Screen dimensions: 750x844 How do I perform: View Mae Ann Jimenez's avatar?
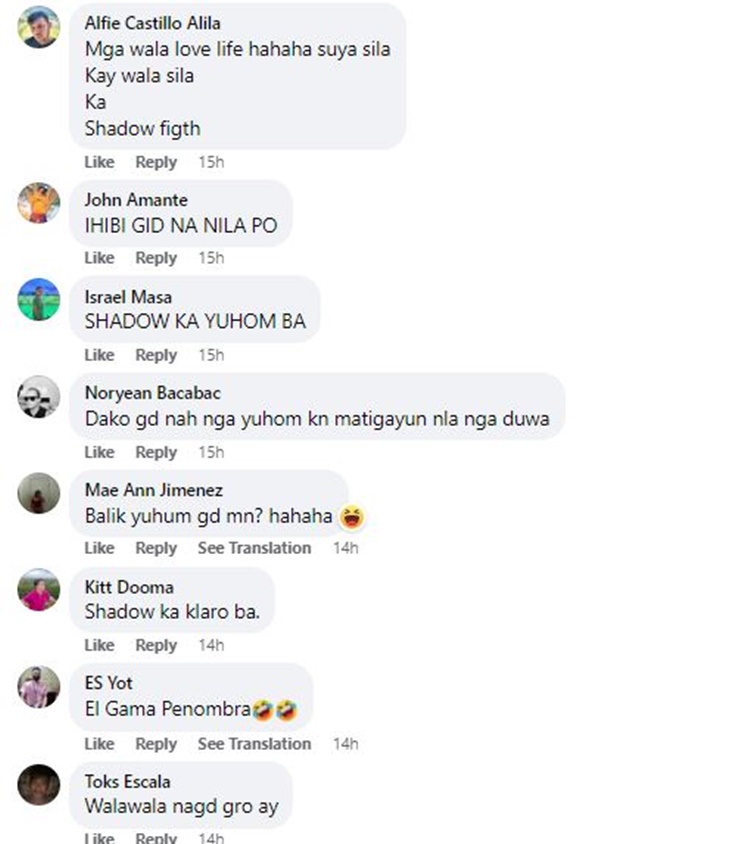tap(39, 493)
